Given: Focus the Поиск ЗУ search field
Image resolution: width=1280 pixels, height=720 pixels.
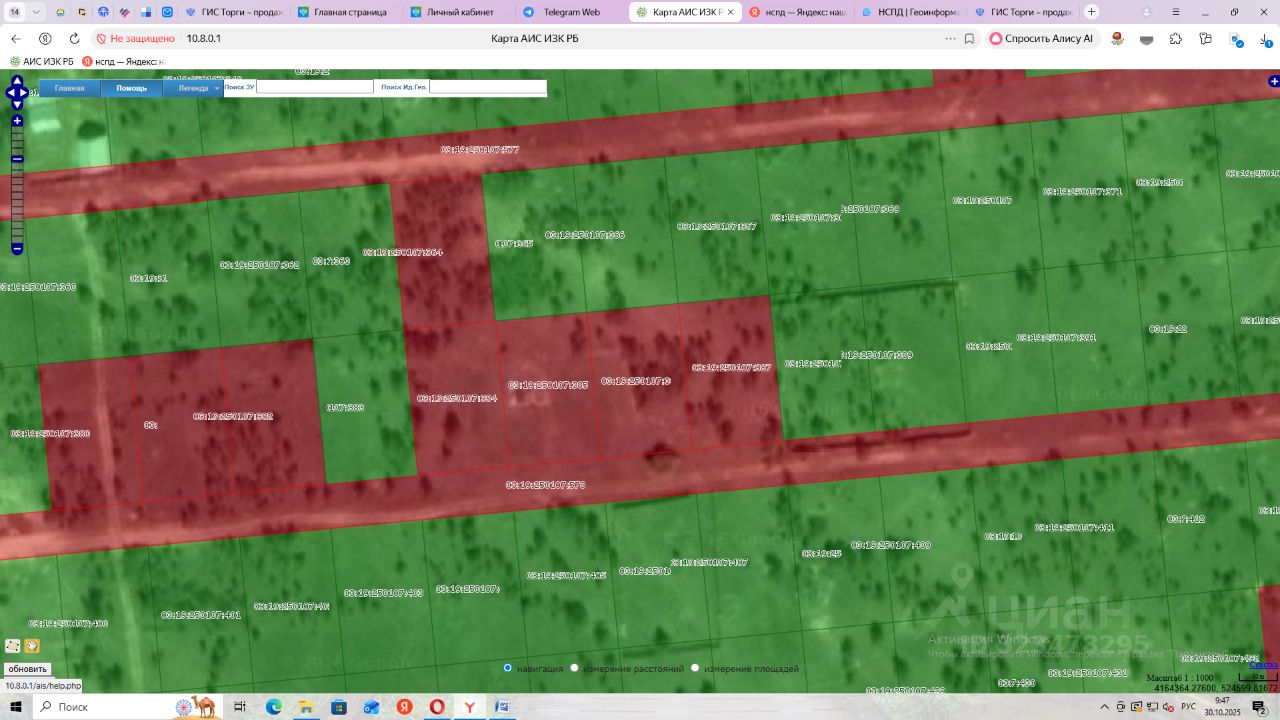Looking at the screenshot, I should pos(315,87).
